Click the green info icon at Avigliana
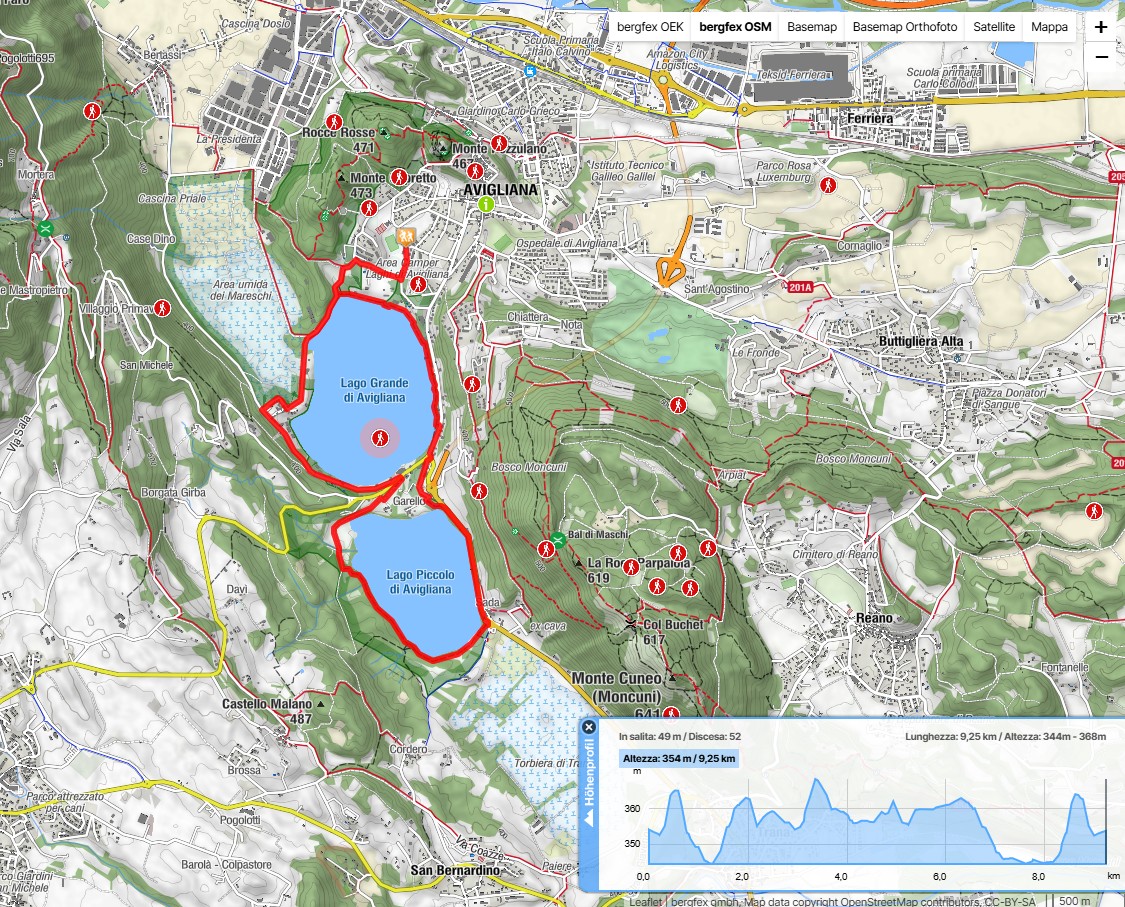Viewport: 1125px width, 907px height. [486, 205]
